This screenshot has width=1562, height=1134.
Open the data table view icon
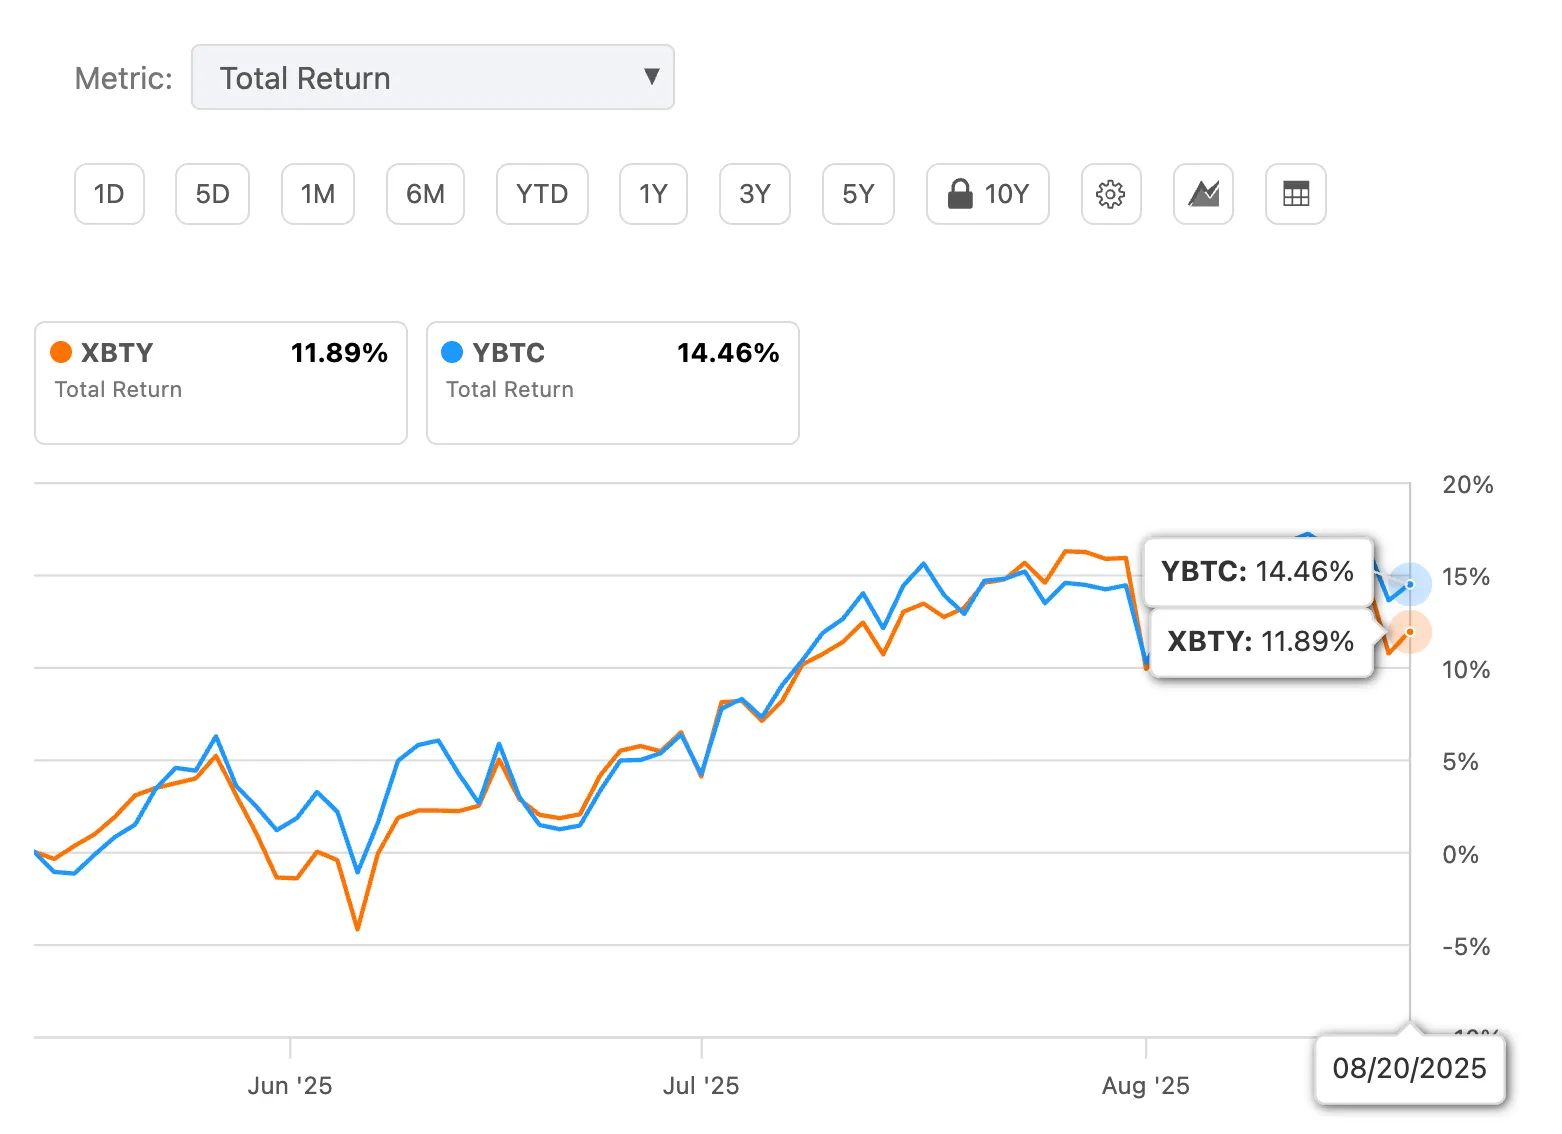1295,194
